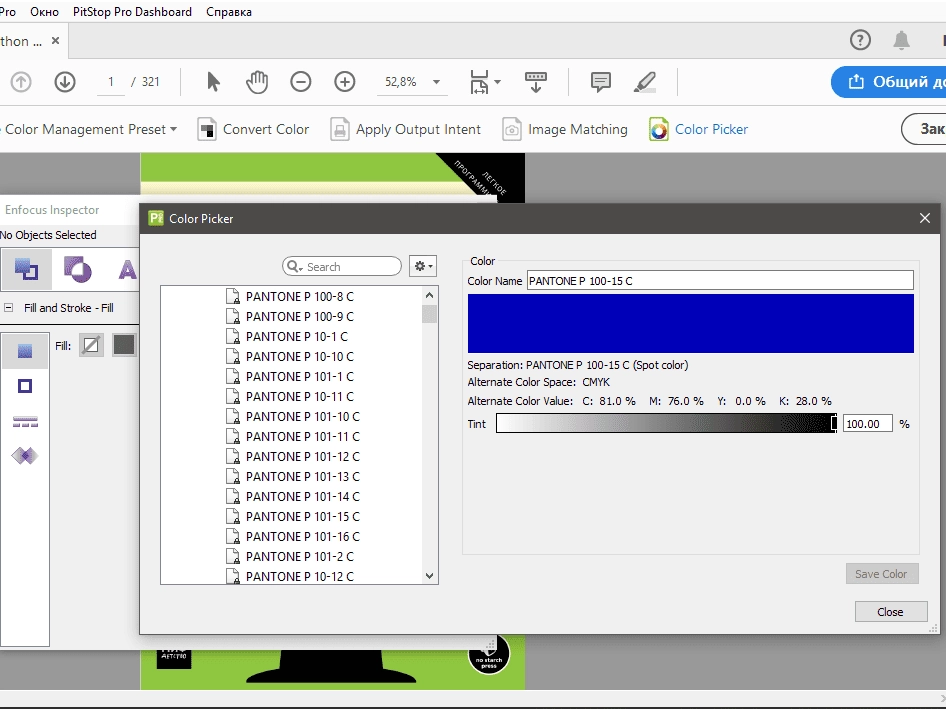Close the document tab
Screen dimensions: 946x710
(x=56, y=40)
